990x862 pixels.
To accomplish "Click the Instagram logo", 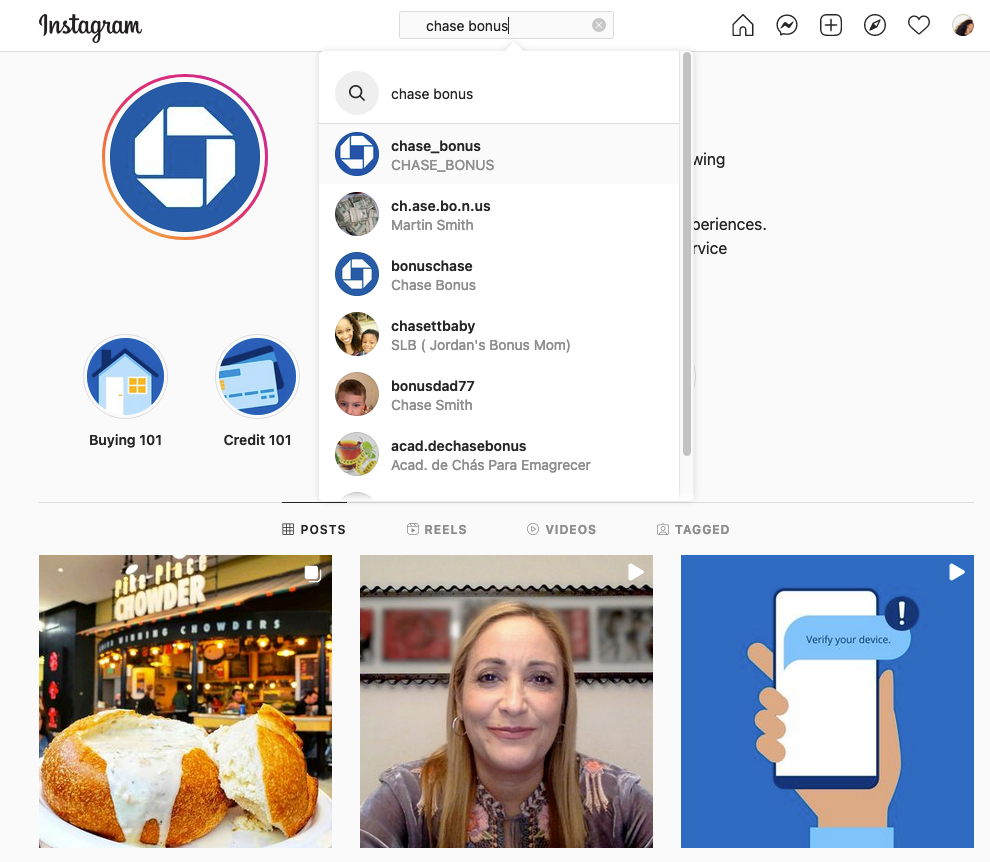I will [x=90, y=27].
